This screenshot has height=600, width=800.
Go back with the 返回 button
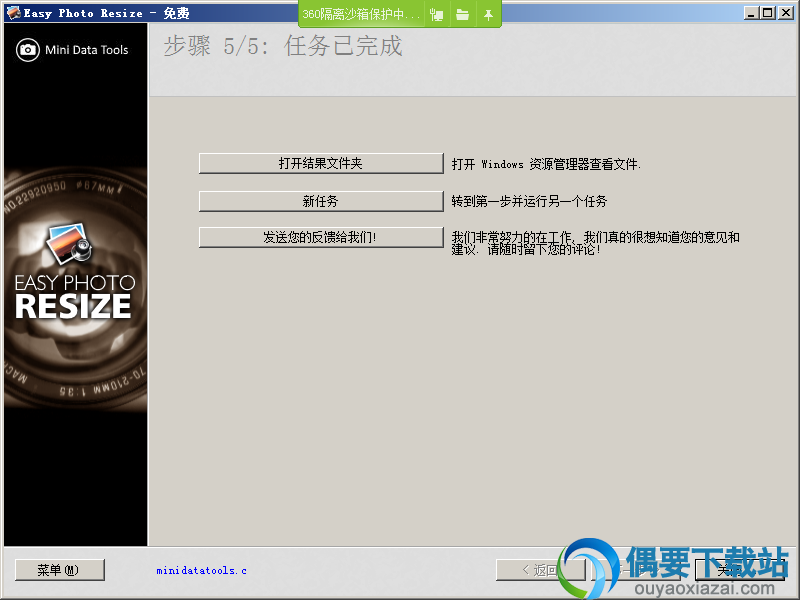[540, 570]
